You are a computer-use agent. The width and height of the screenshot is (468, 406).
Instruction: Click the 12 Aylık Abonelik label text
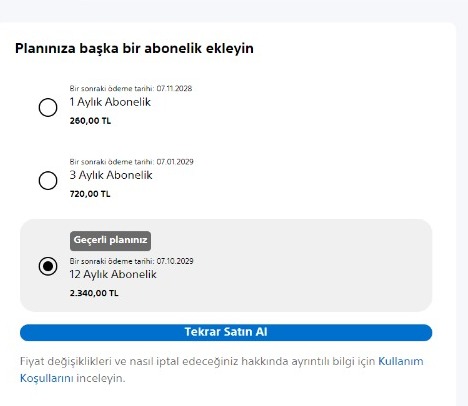113,274
